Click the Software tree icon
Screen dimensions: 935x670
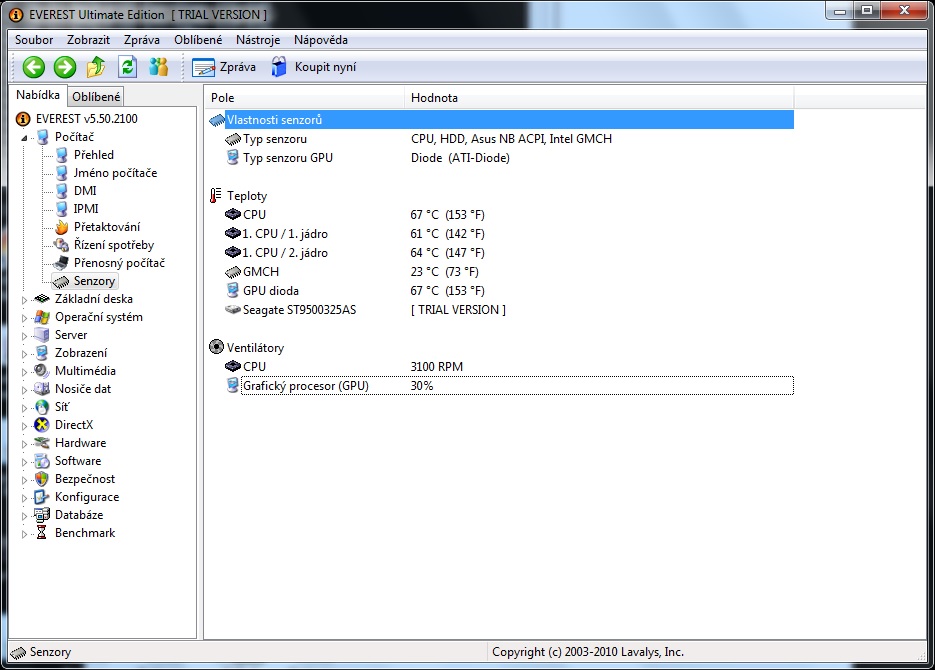[x=42, y=461]
